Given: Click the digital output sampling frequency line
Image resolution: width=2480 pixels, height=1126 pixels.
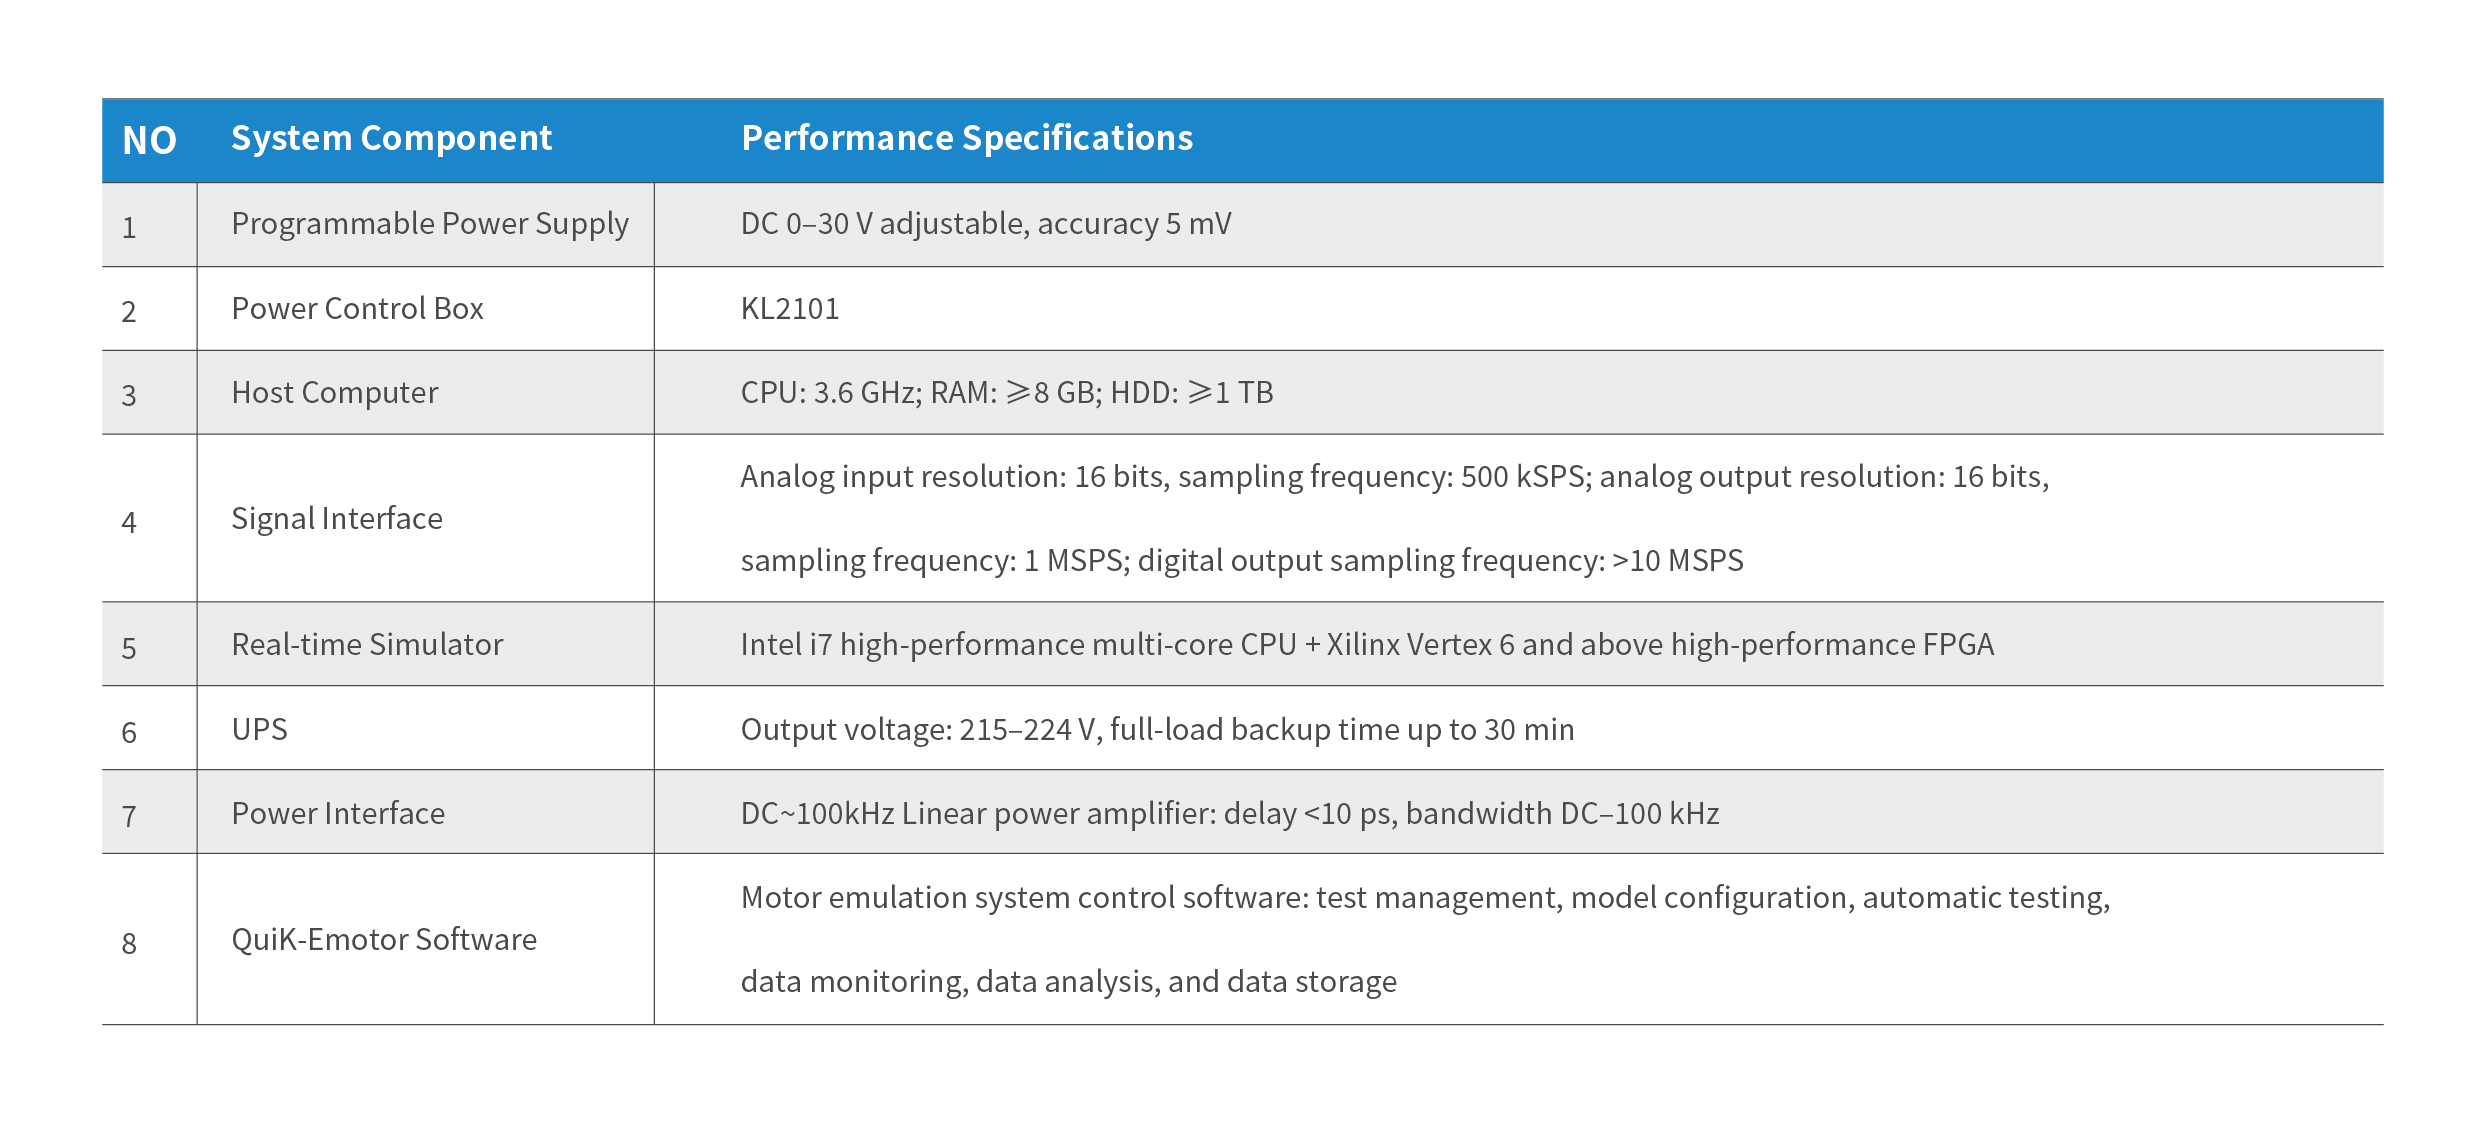Looking at the screenshot, I should tap(1241, 561).
